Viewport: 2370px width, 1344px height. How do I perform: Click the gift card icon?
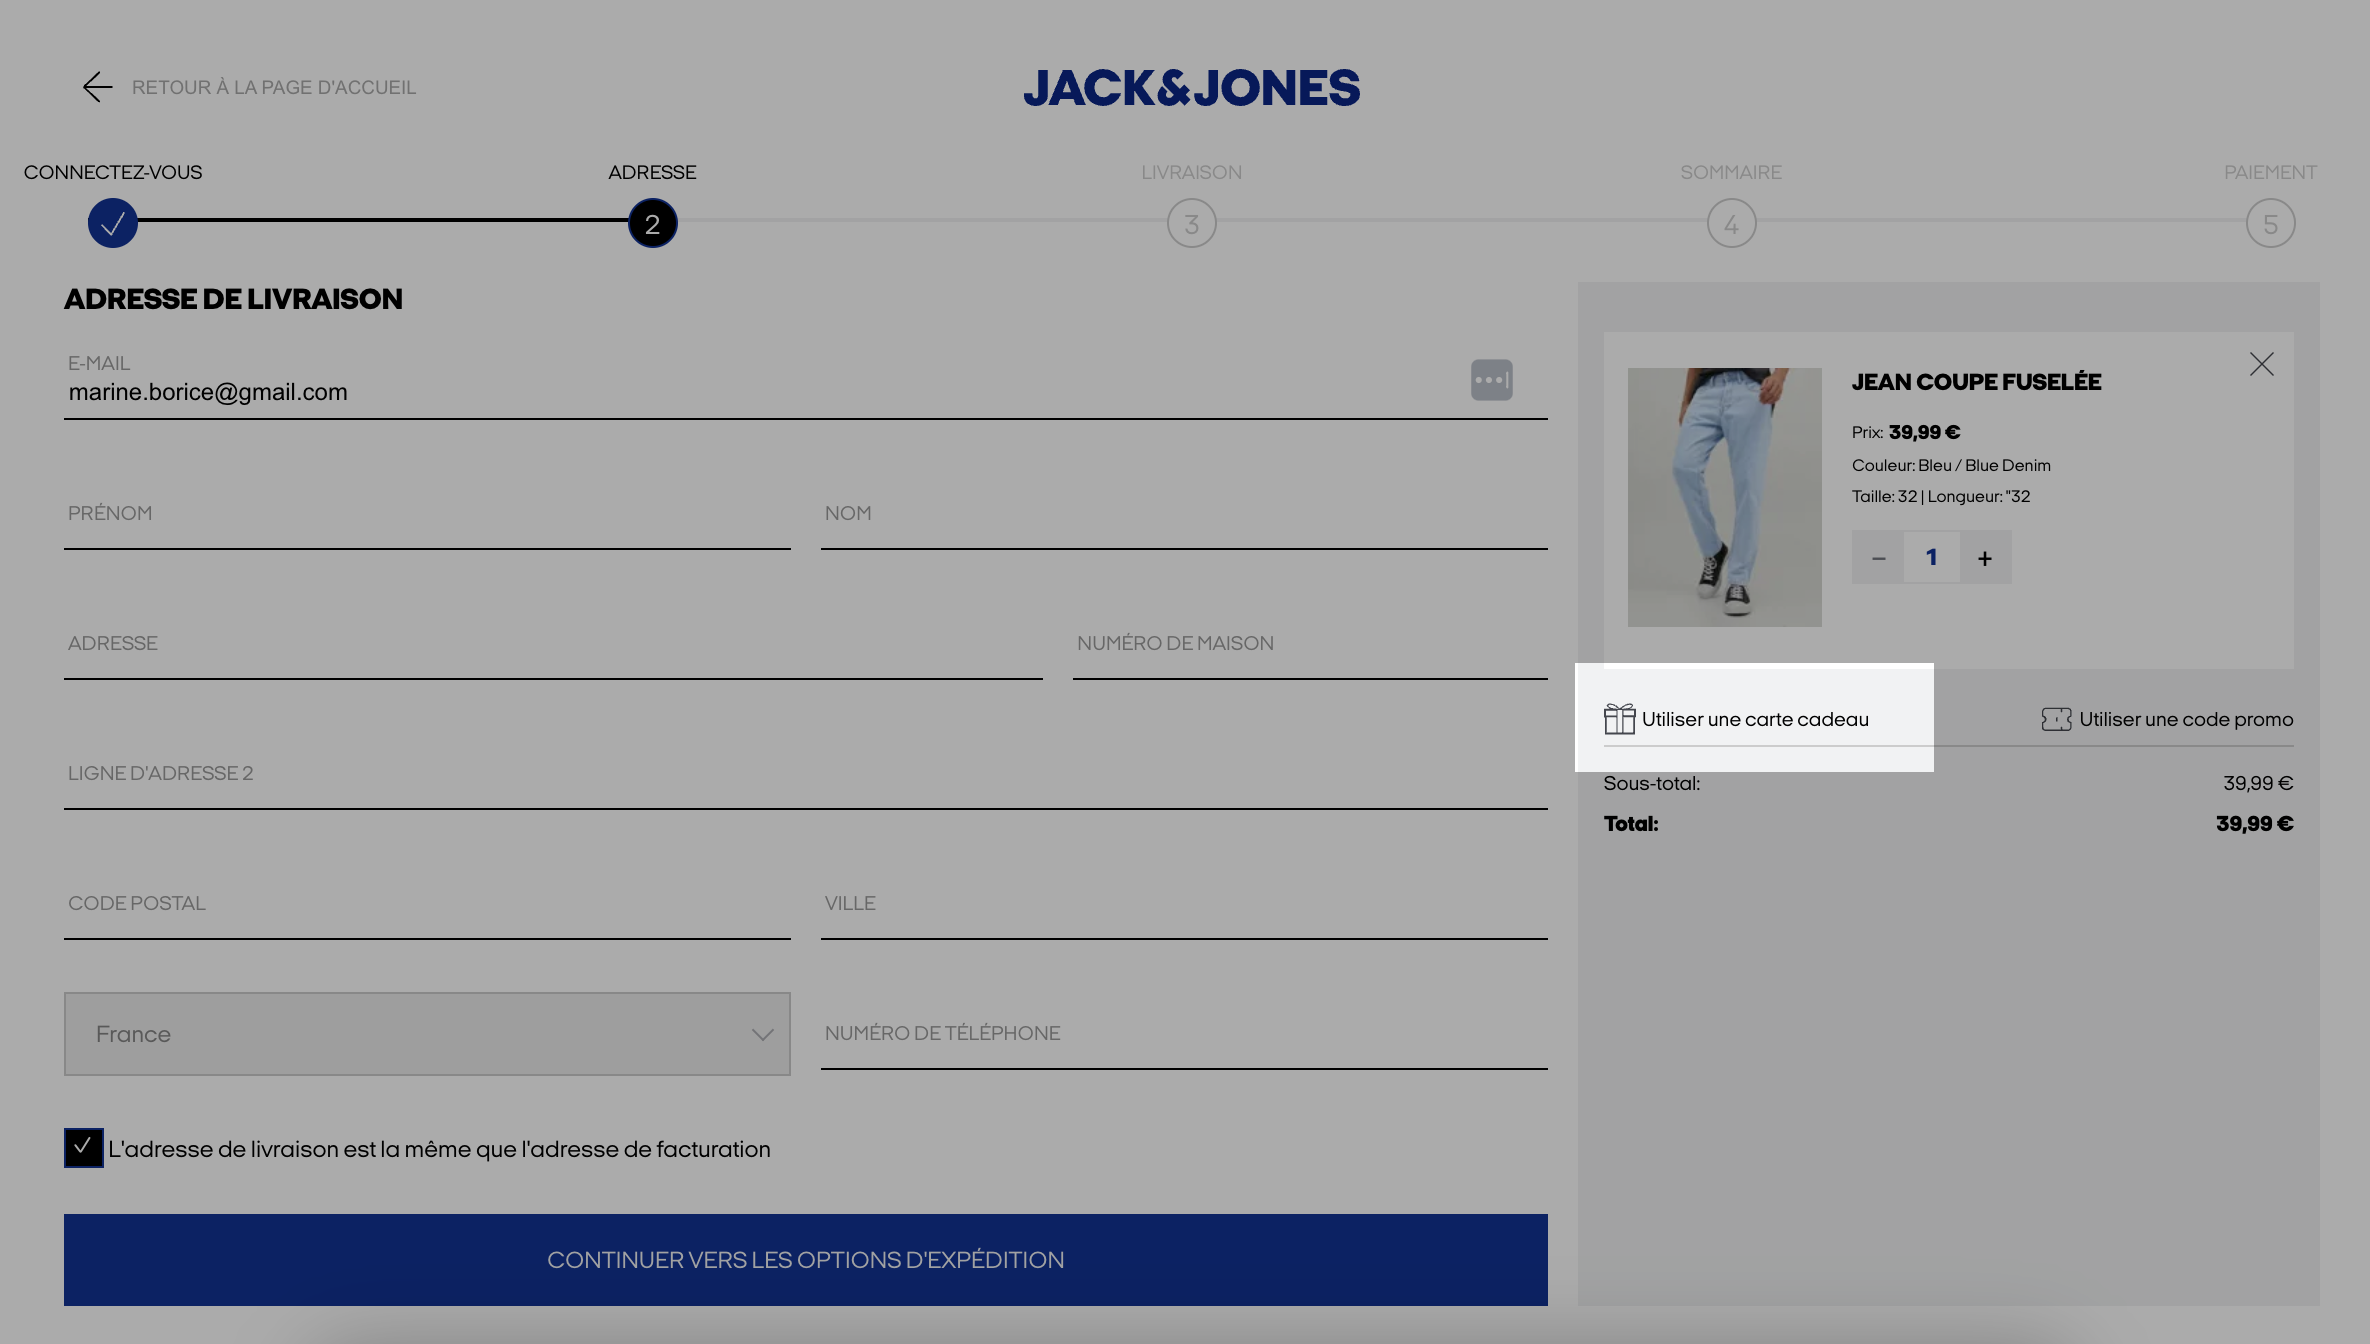point(1619,719)
